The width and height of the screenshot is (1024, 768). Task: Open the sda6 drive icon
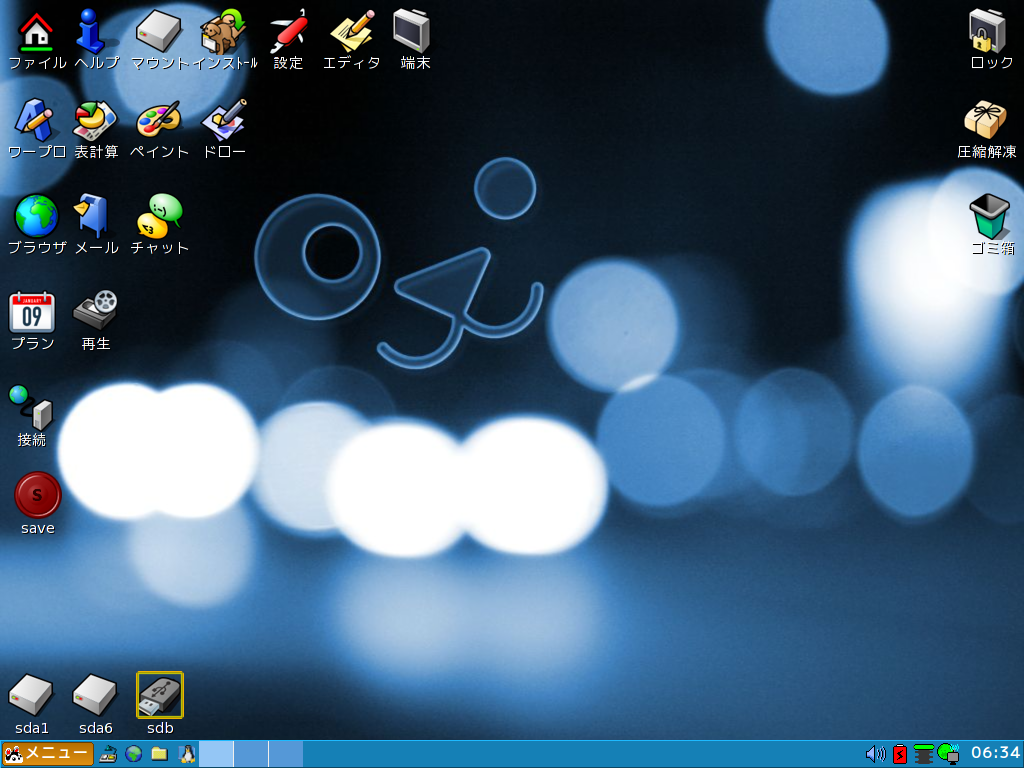click(95, 695)
